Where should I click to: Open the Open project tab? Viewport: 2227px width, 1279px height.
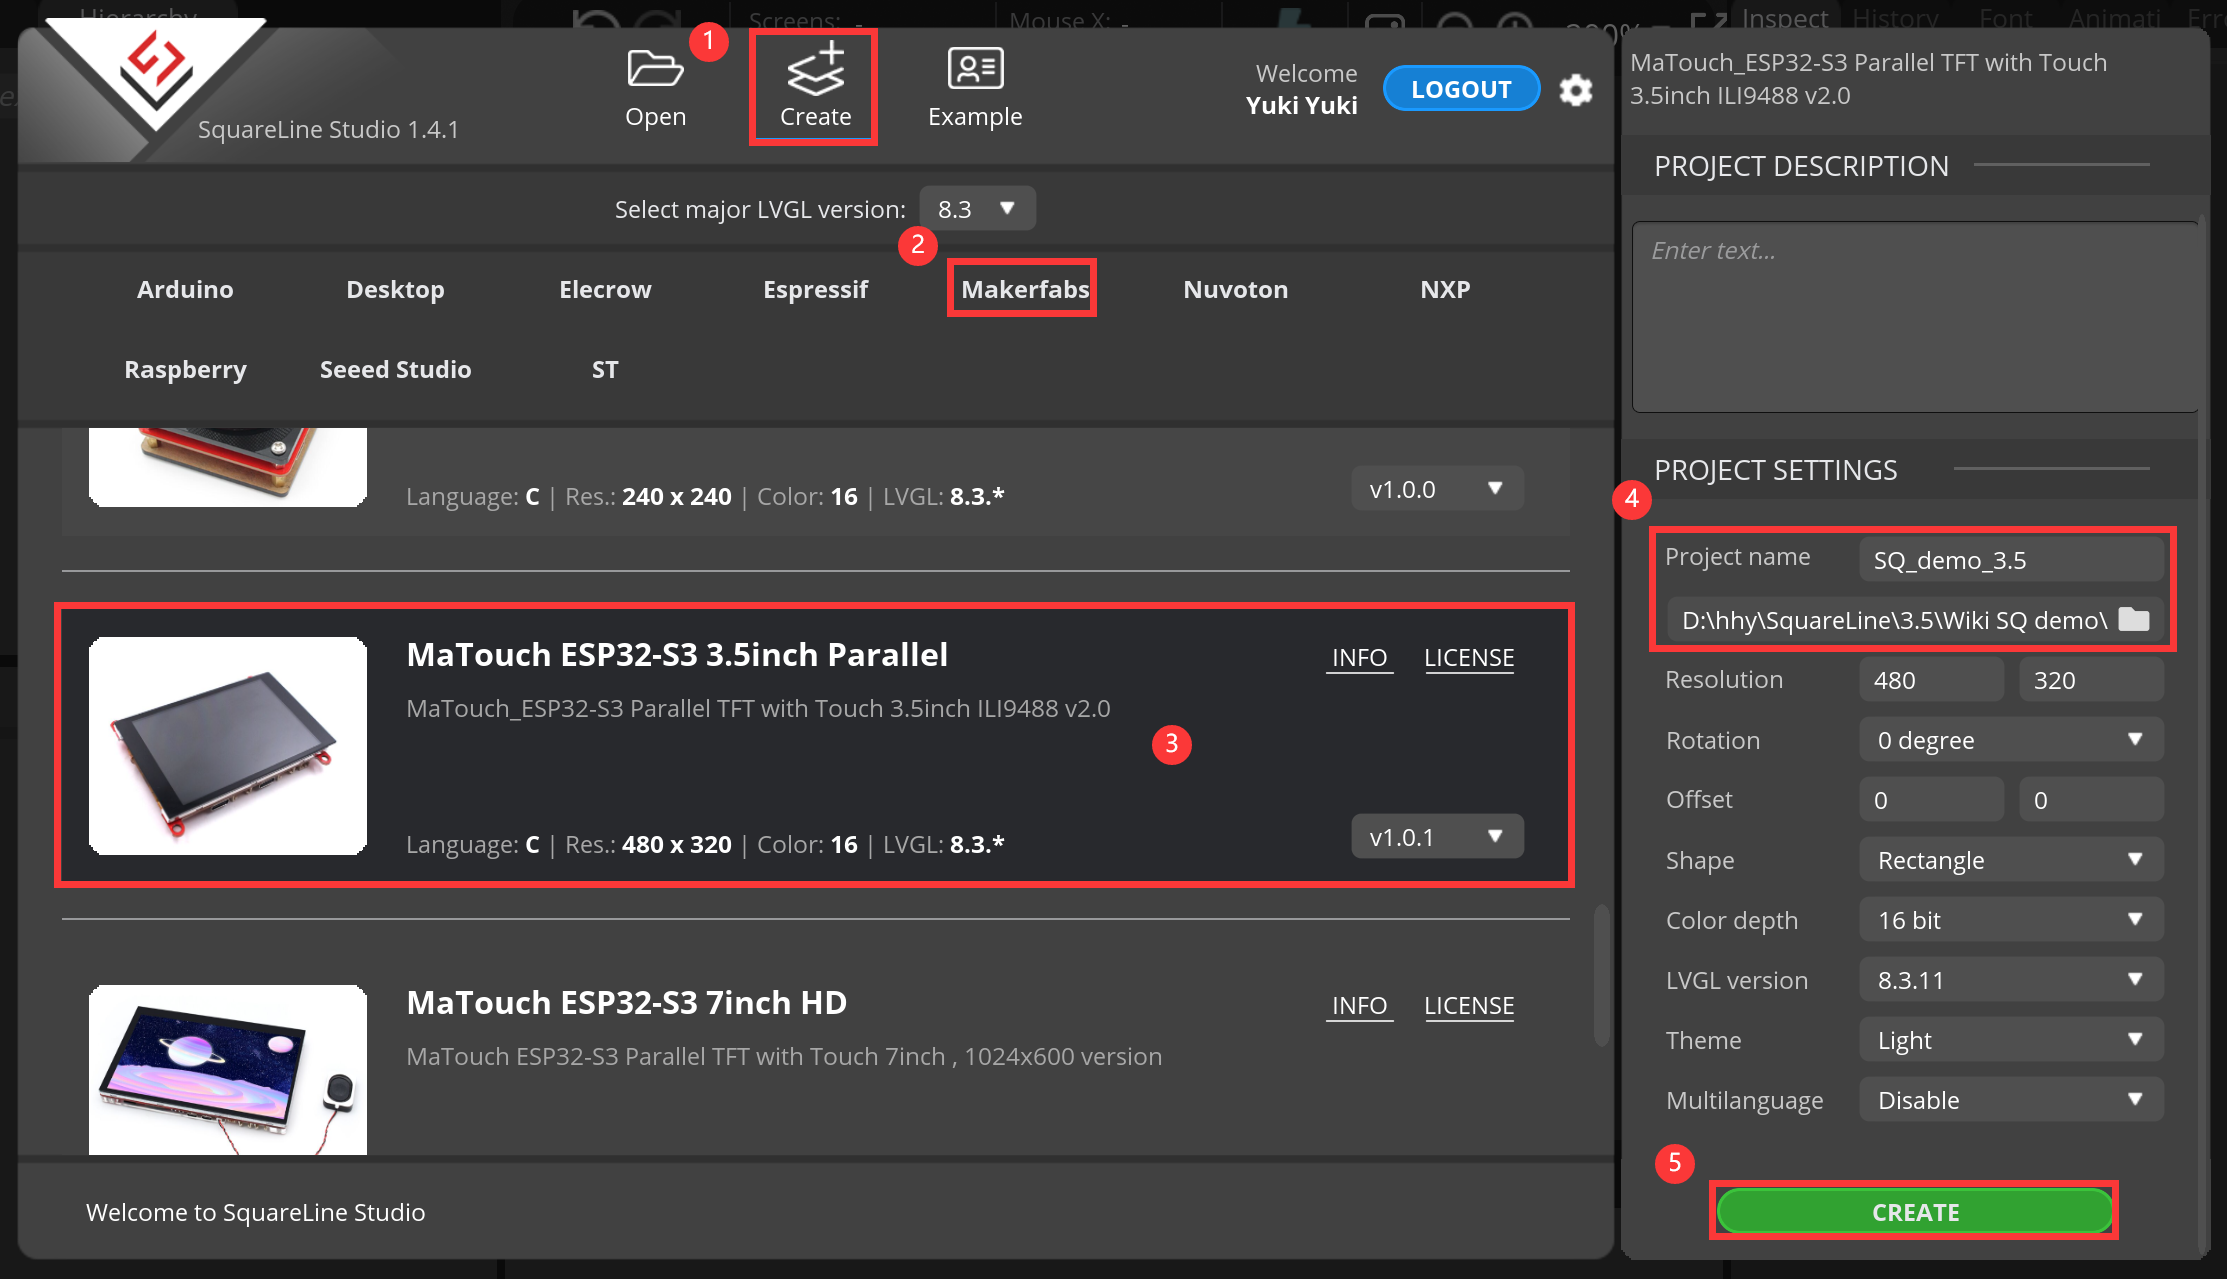(655, 87)
